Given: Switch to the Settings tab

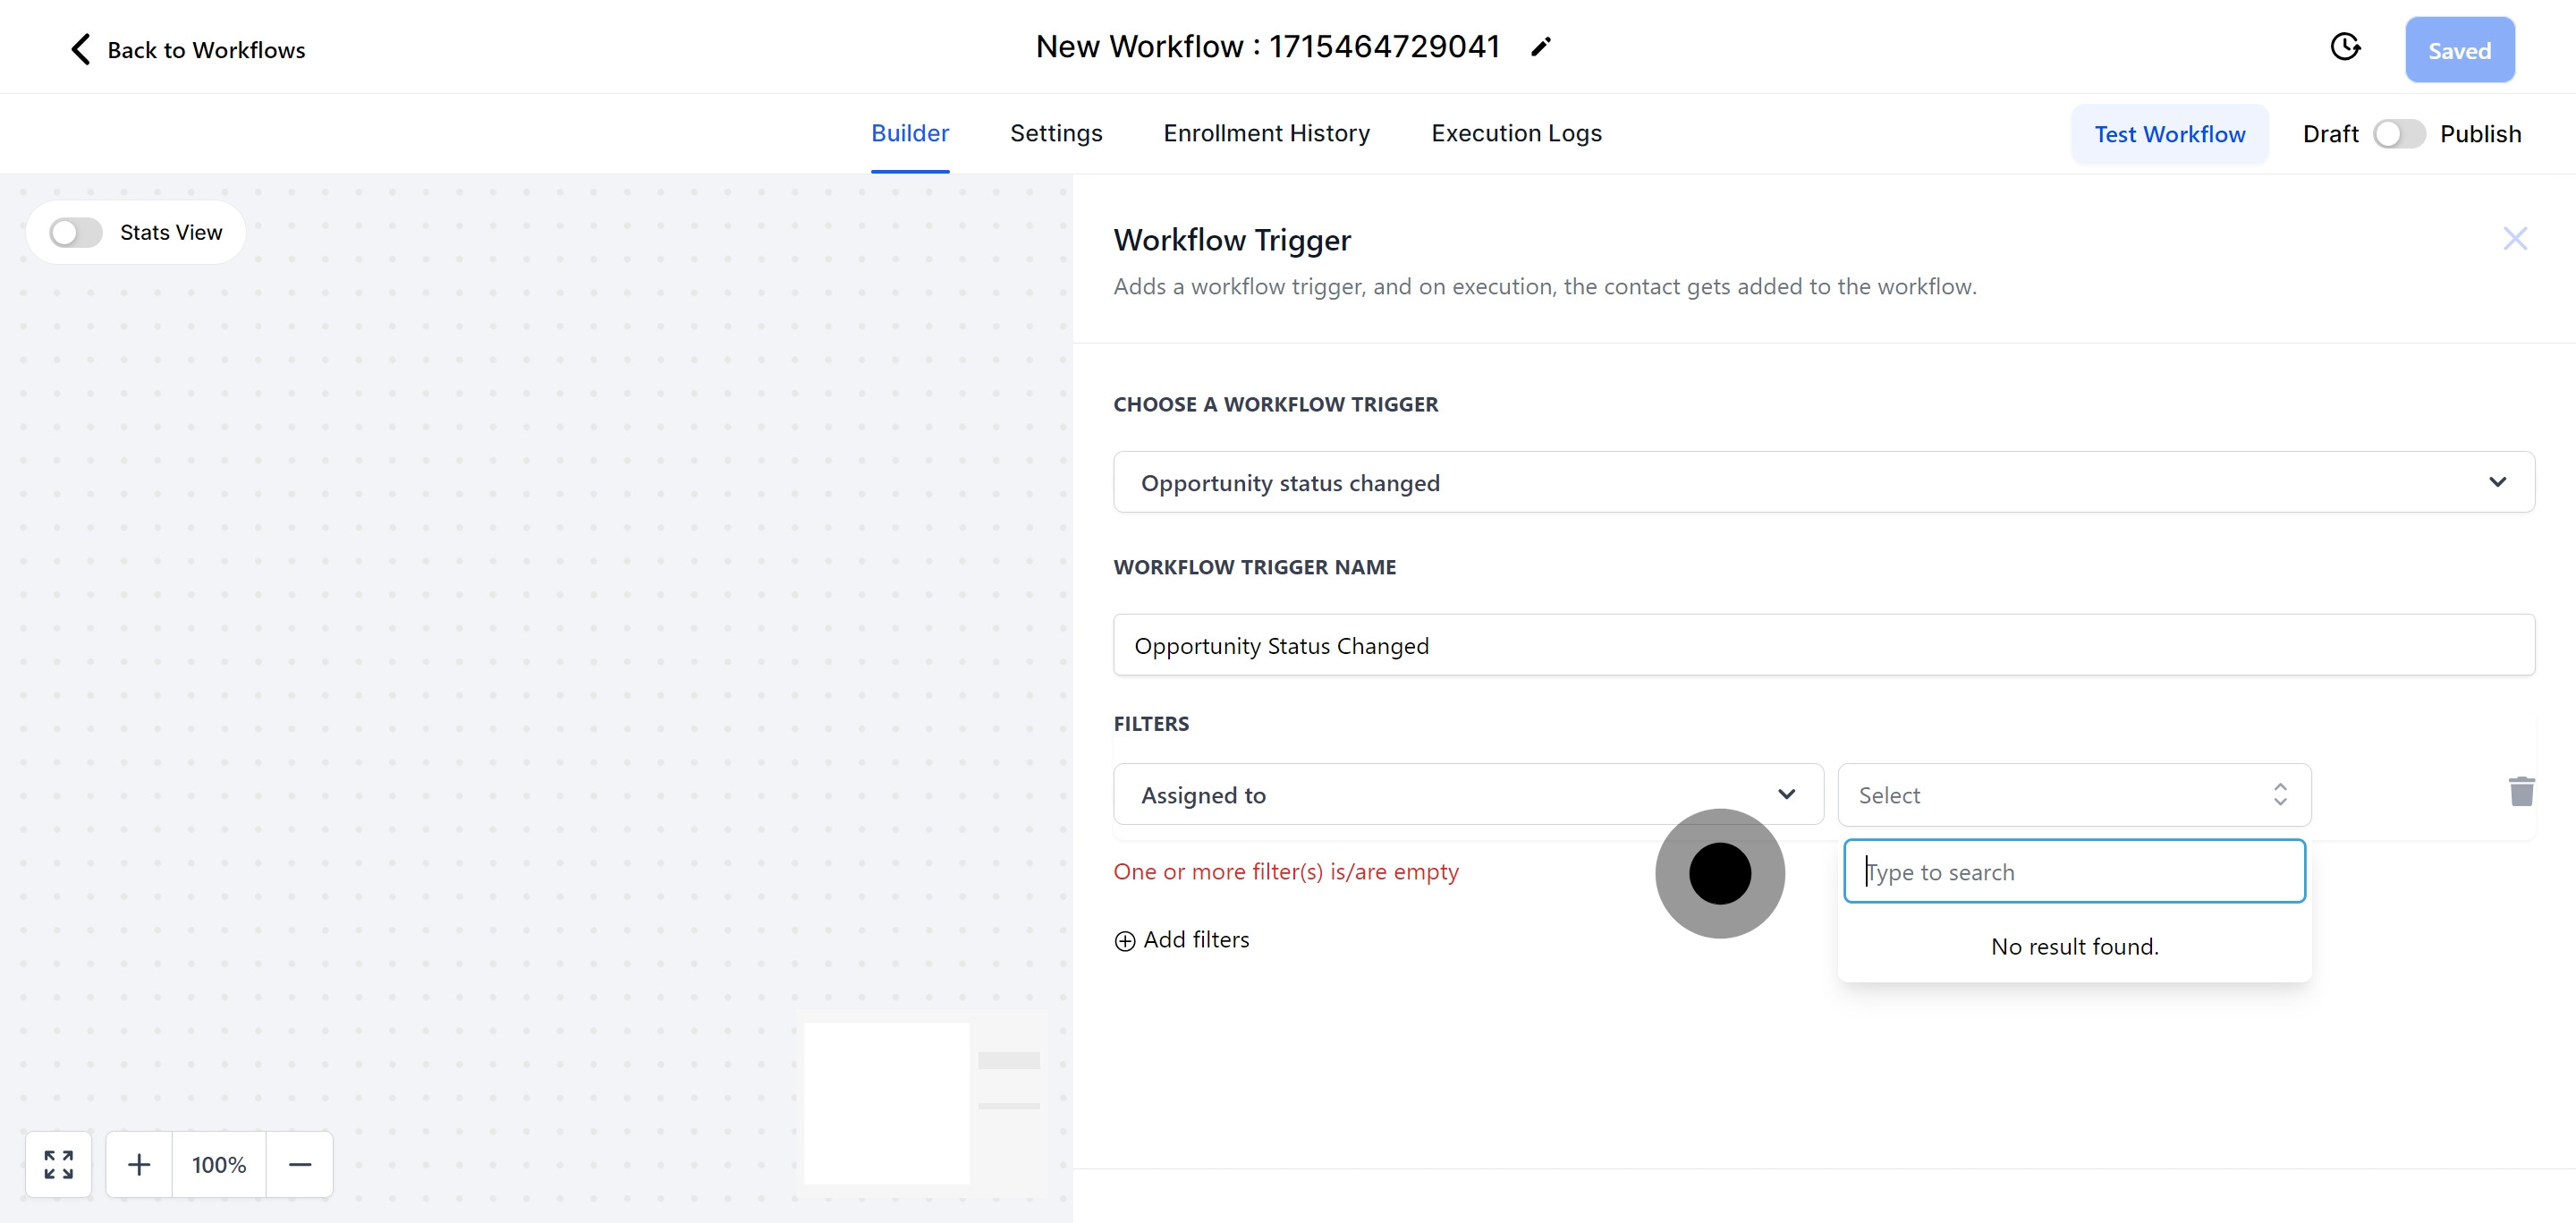Looking at the screenshot, I should [1055, 133].
